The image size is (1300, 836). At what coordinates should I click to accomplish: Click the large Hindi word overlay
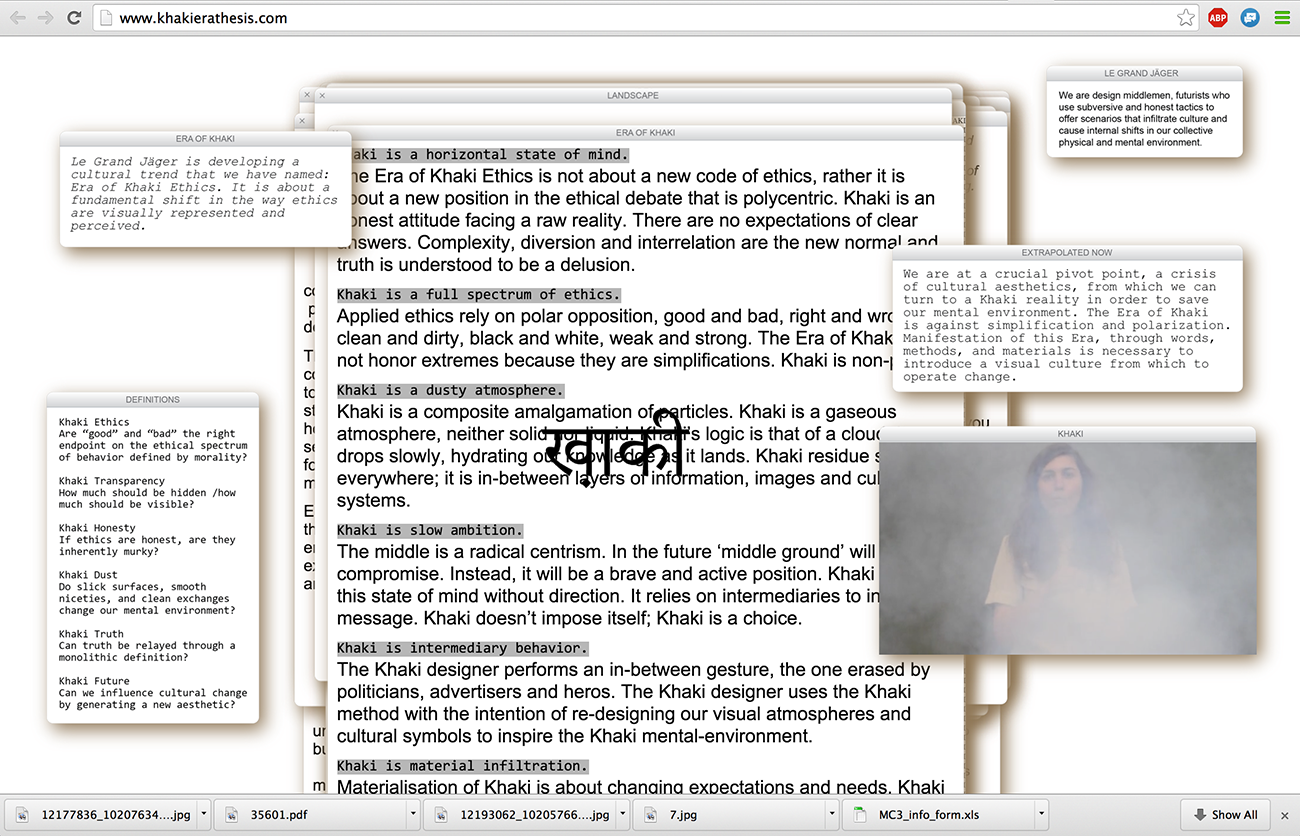pos(614,448)
